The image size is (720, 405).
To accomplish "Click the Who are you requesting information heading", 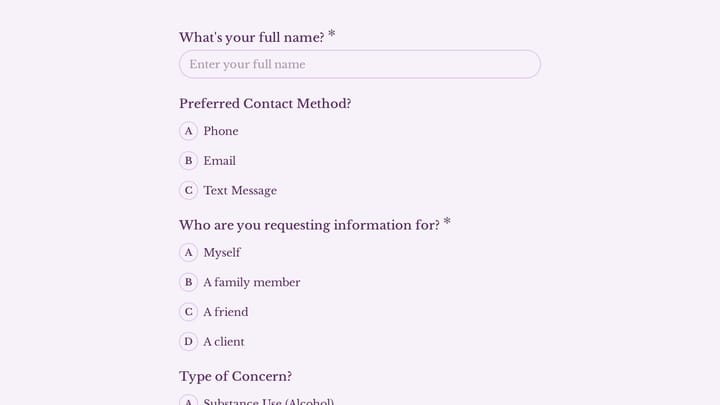I will 309,225.
